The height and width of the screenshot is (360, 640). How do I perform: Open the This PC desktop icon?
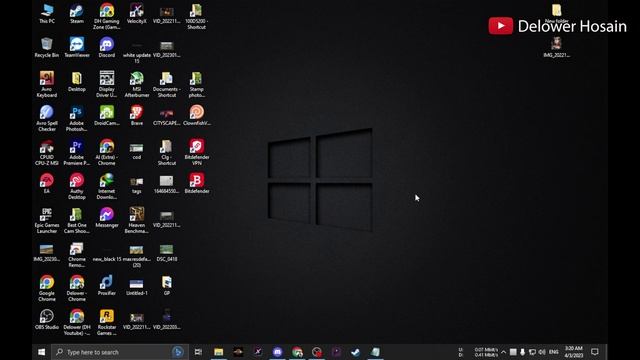pyautogui.click(x=47, y=13)
